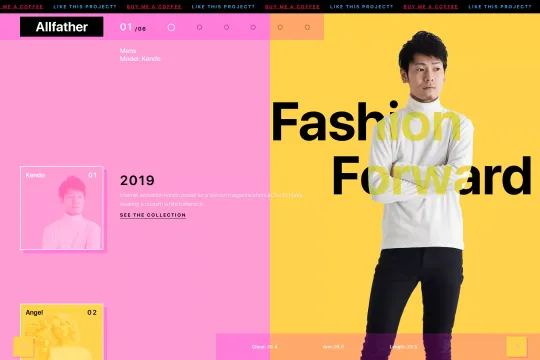The image size is (540, 360).
Task: Open the See The Collection link
Action: pos(153,215)
